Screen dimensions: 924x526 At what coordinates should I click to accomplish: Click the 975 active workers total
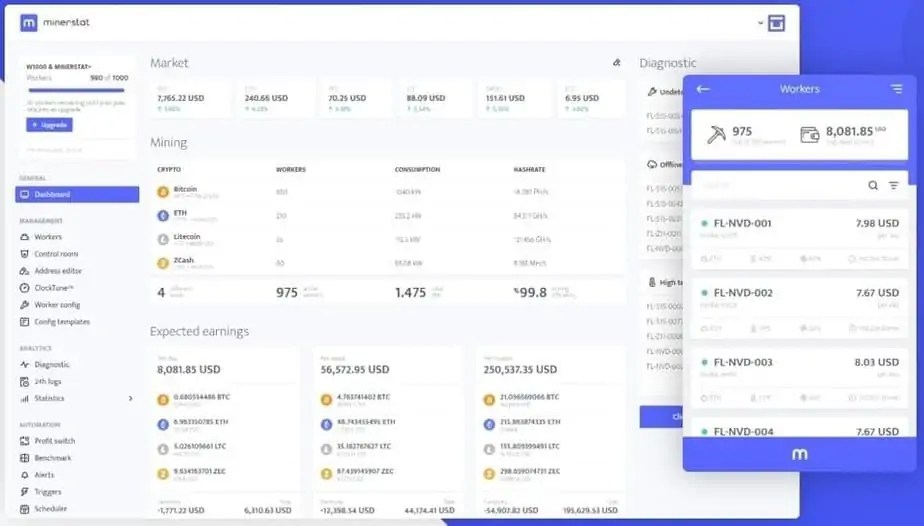(x=287, y=293)
